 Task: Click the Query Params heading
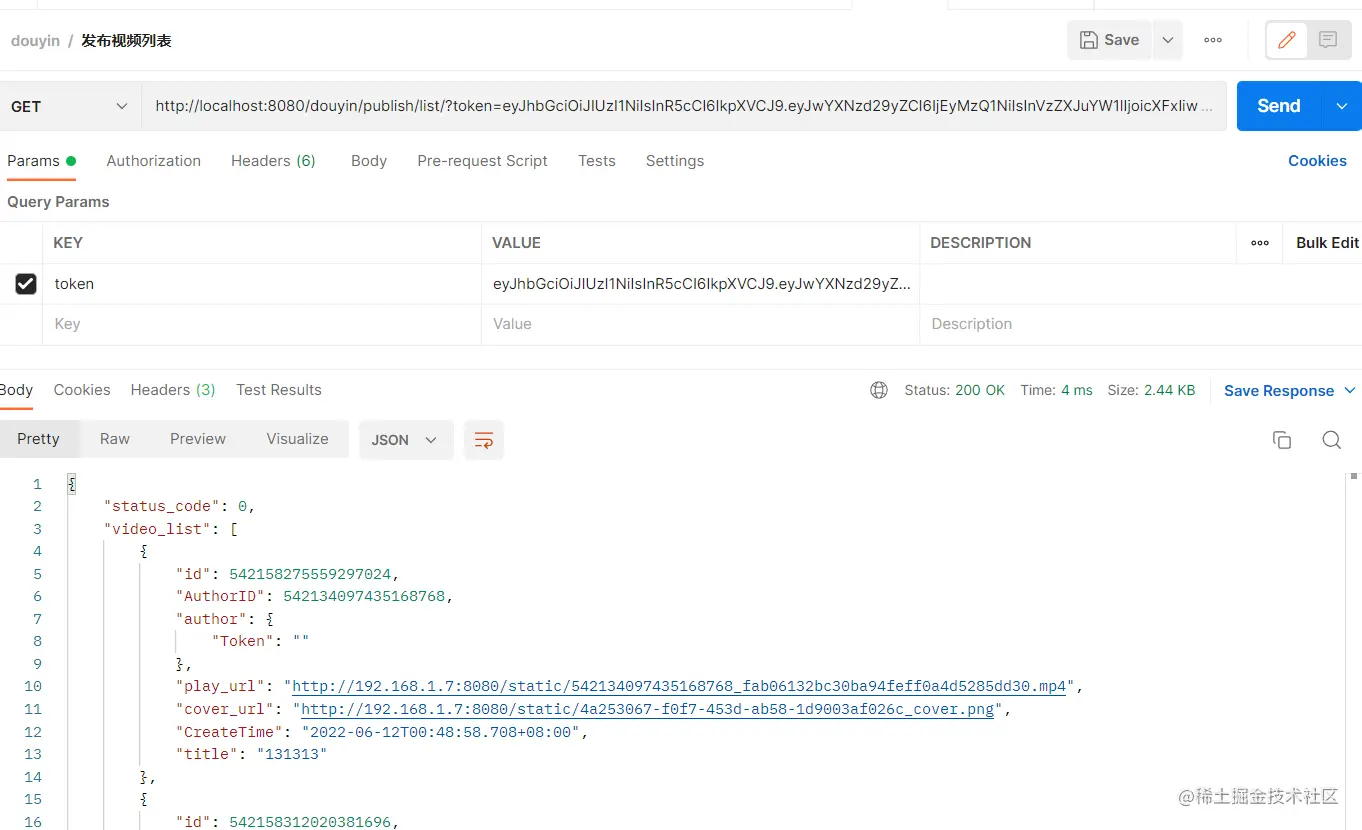[x=58, y=202]
